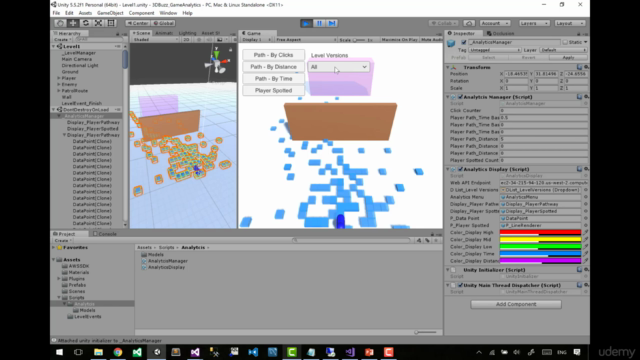Screen dimensions: 640x360
Task: Switch to the Occlusion tab
Action: [x=500, y=33]
